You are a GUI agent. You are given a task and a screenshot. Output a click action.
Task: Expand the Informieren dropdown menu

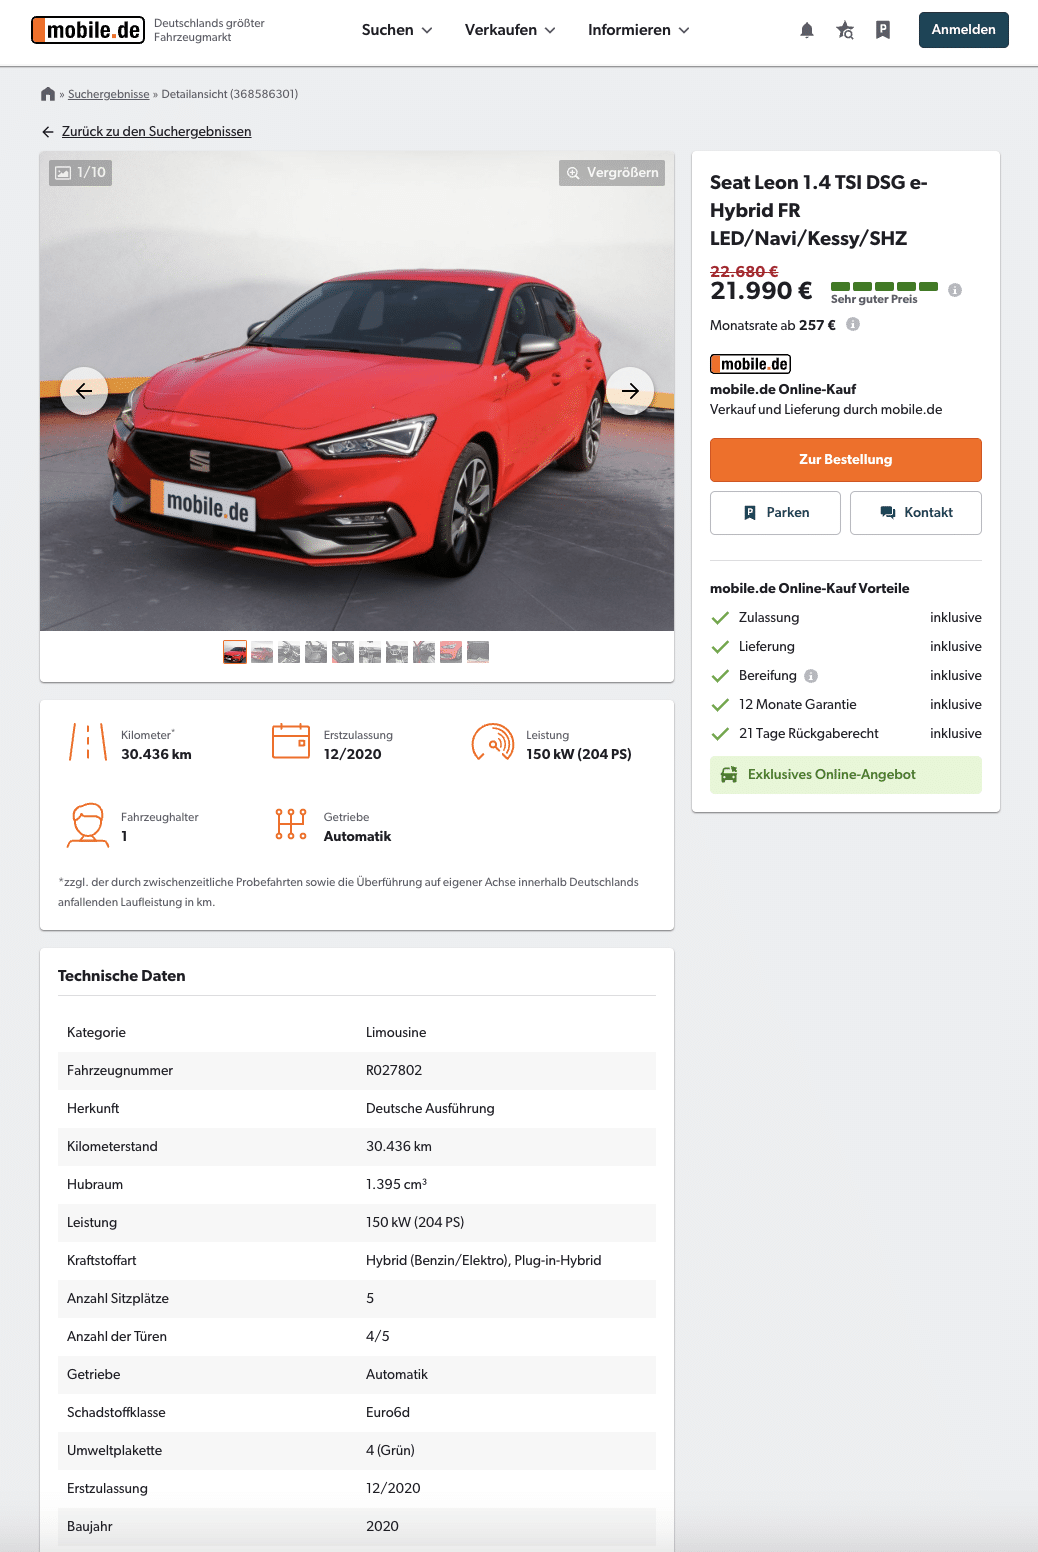coord(639,30)
